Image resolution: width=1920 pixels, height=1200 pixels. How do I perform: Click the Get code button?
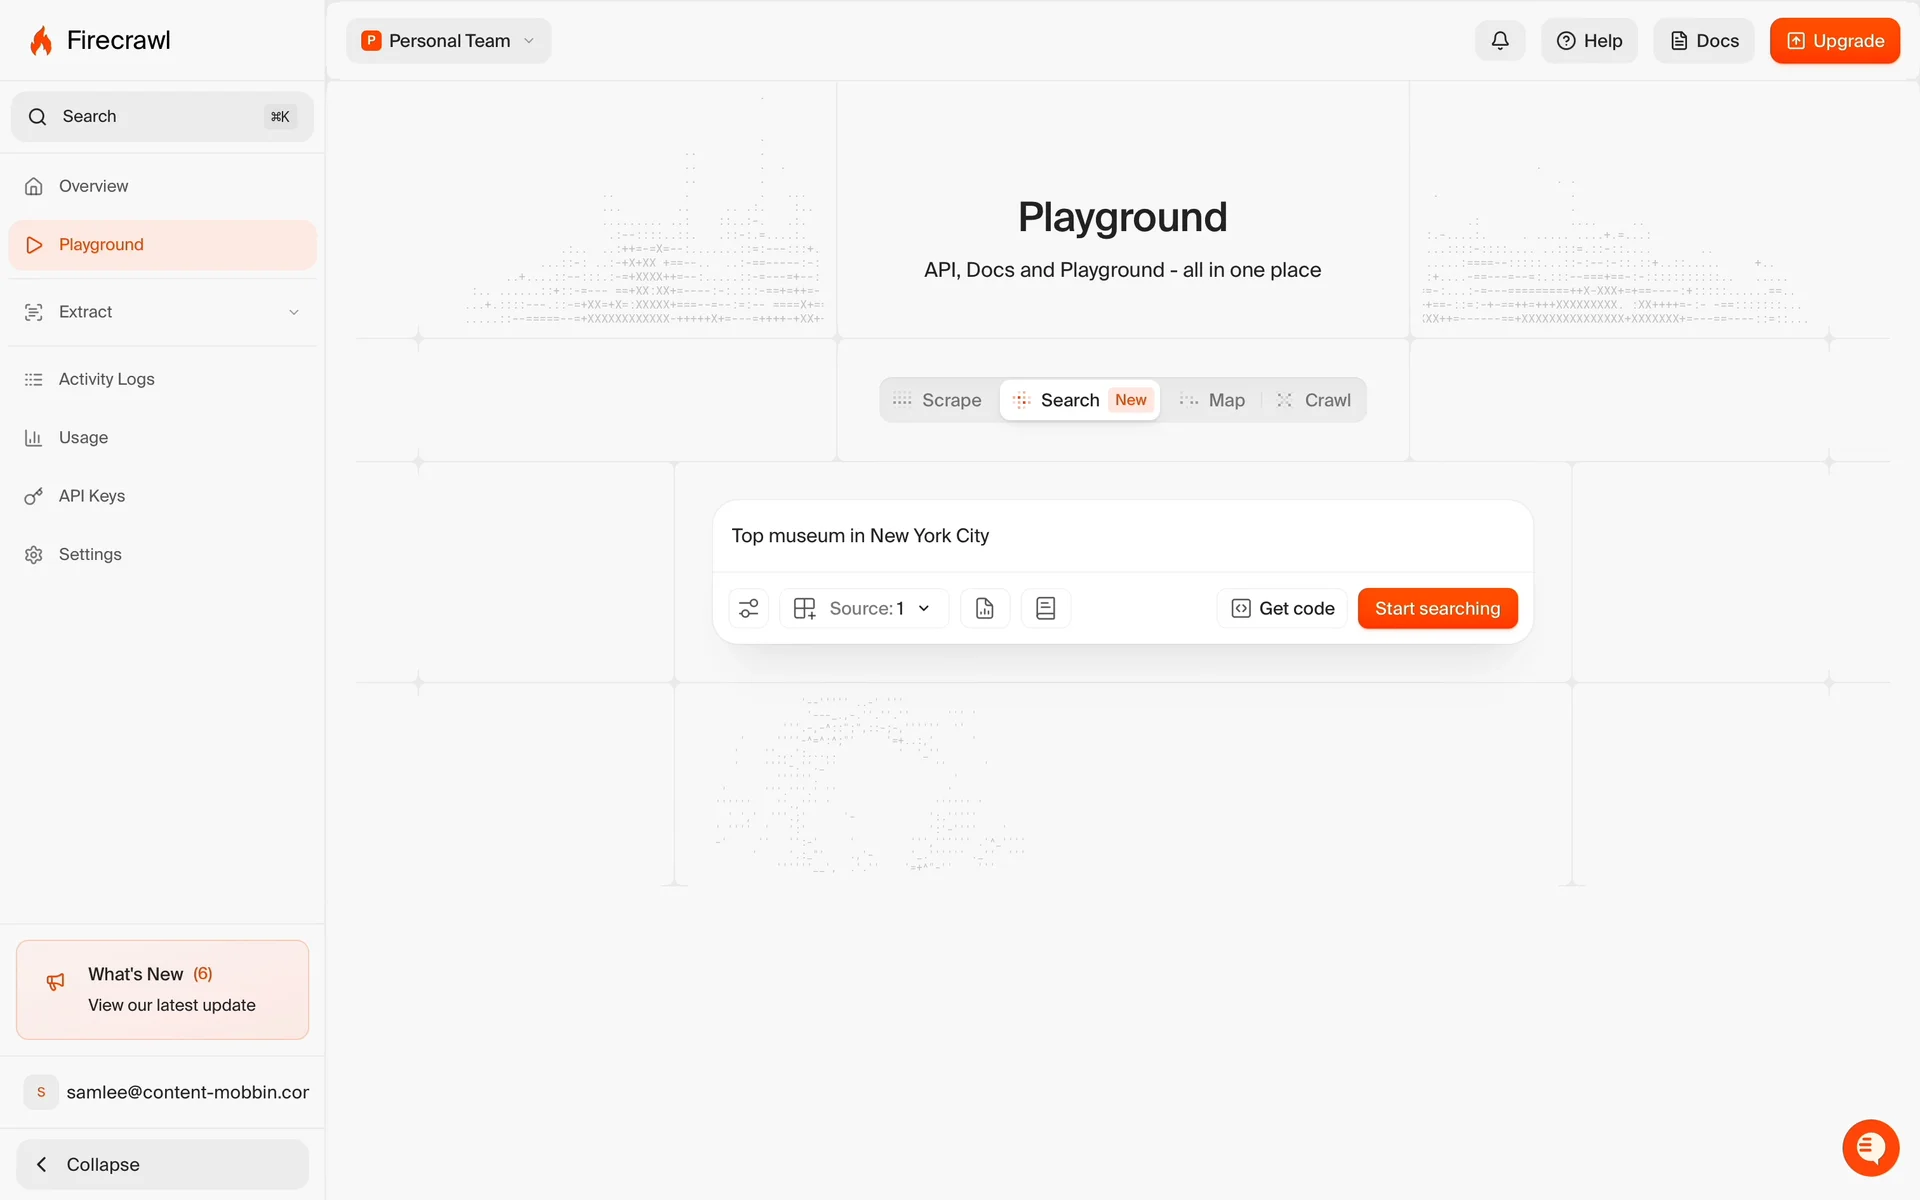coord(1283,608)
